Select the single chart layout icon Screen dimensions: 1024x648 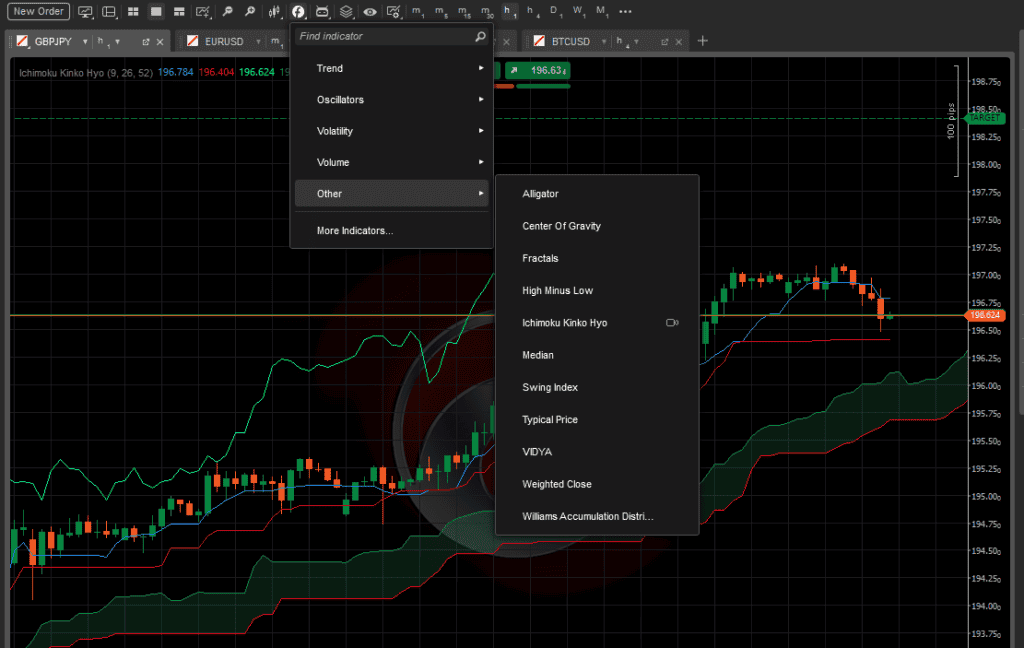[x=156, y=12]
